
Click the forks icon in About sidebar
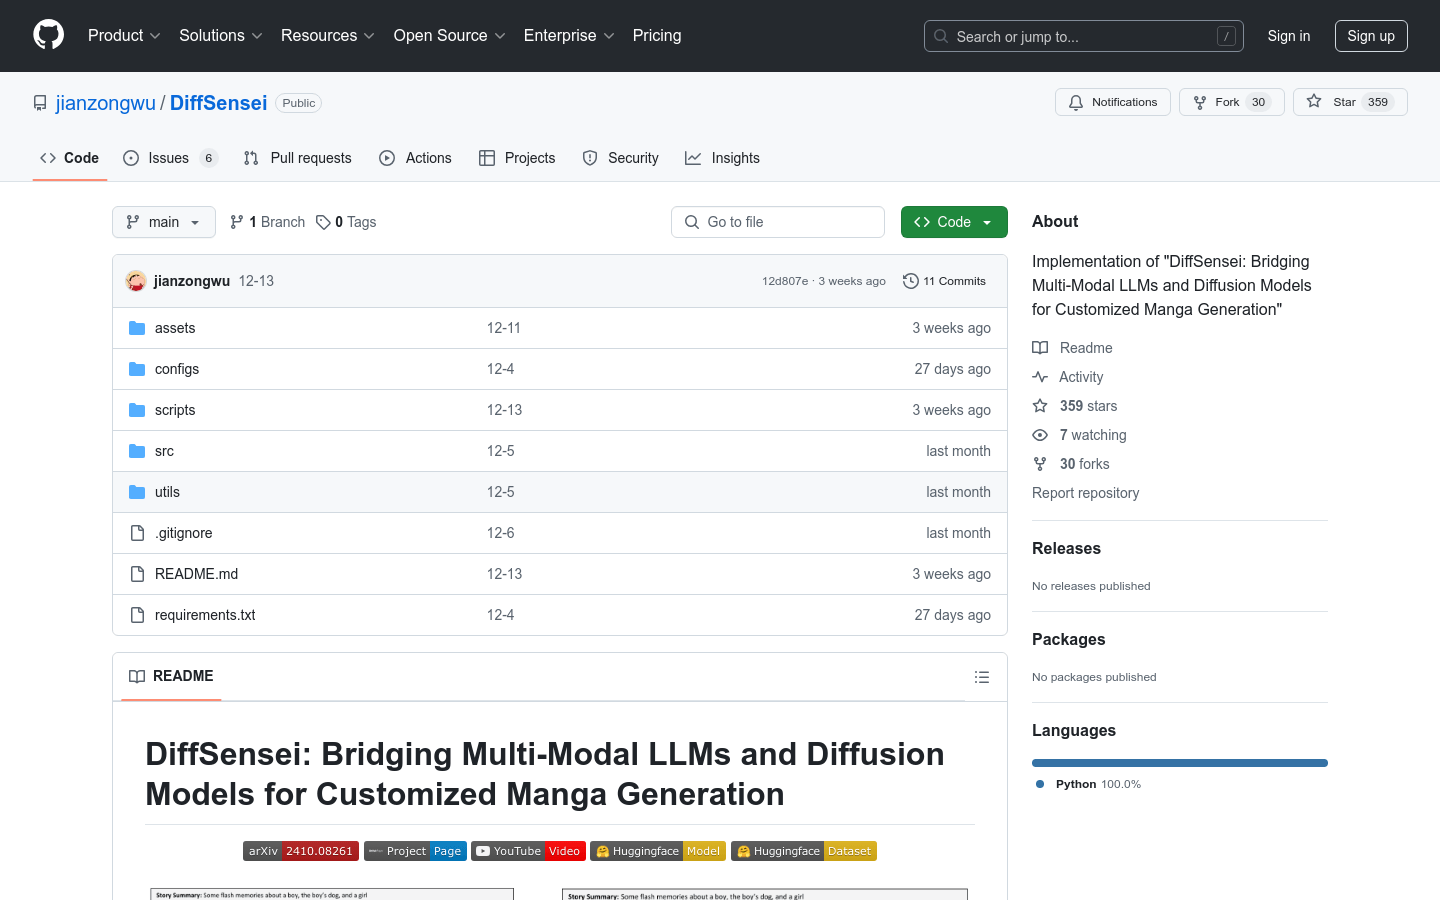[x=1040, y=464]
